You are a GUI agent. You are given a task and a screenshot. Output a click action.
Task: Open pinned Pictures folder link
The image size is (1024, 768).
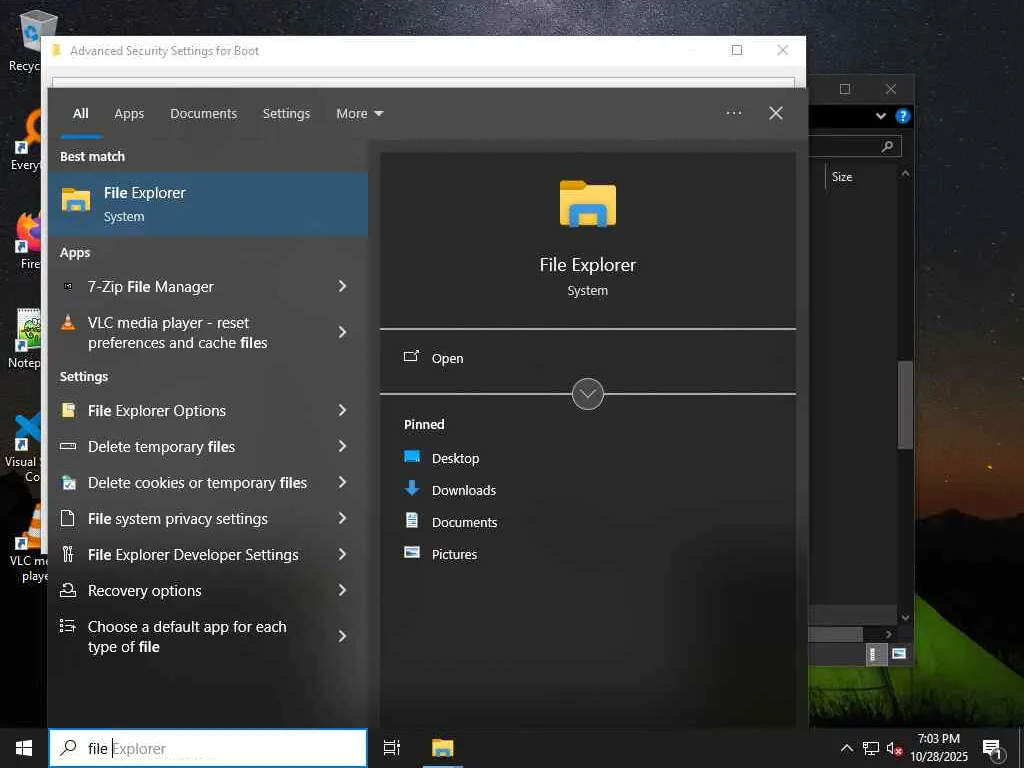coord(455,554)
